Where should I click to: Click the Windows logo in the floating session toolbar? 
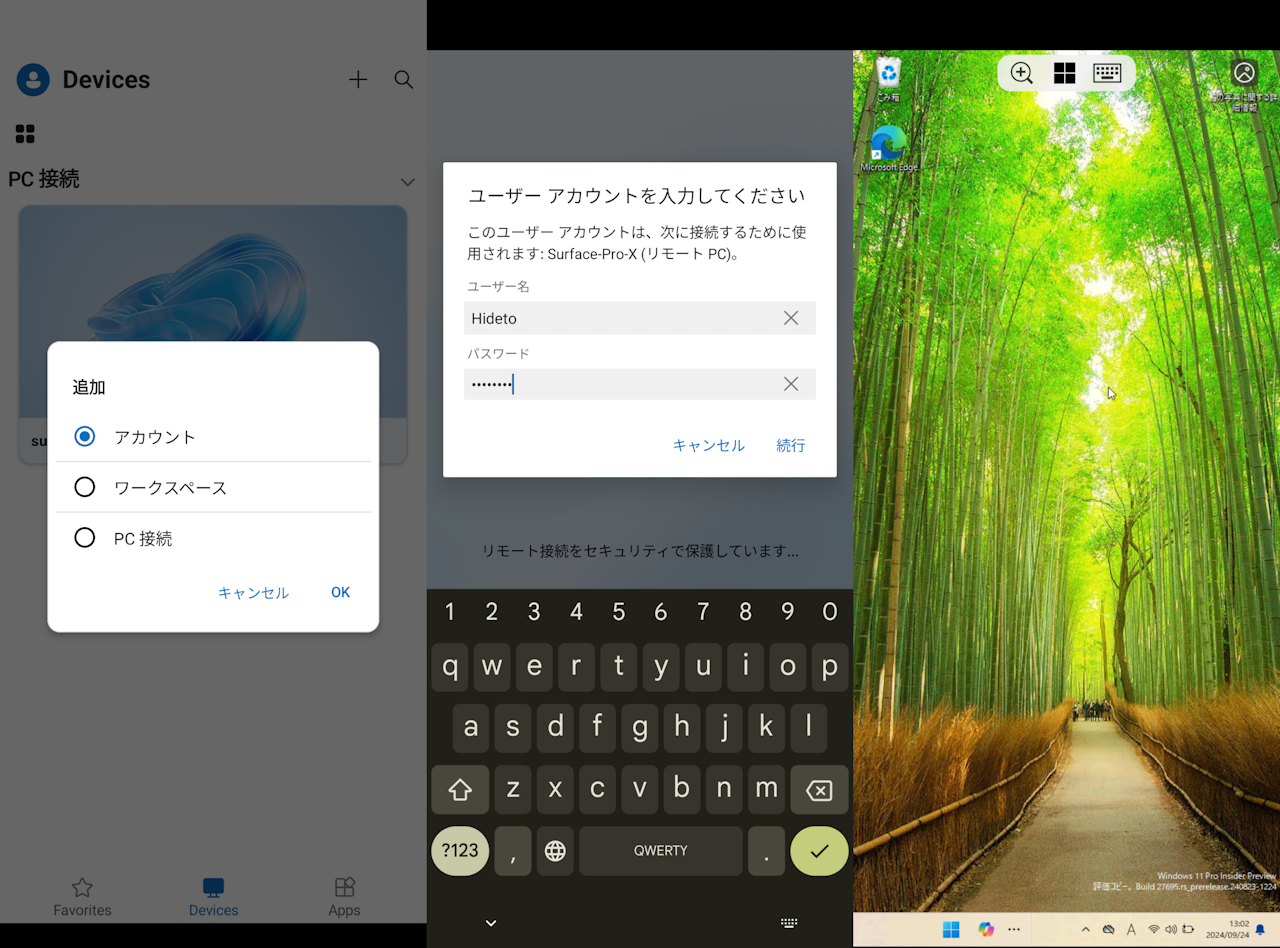click(x=1064, y=72)
